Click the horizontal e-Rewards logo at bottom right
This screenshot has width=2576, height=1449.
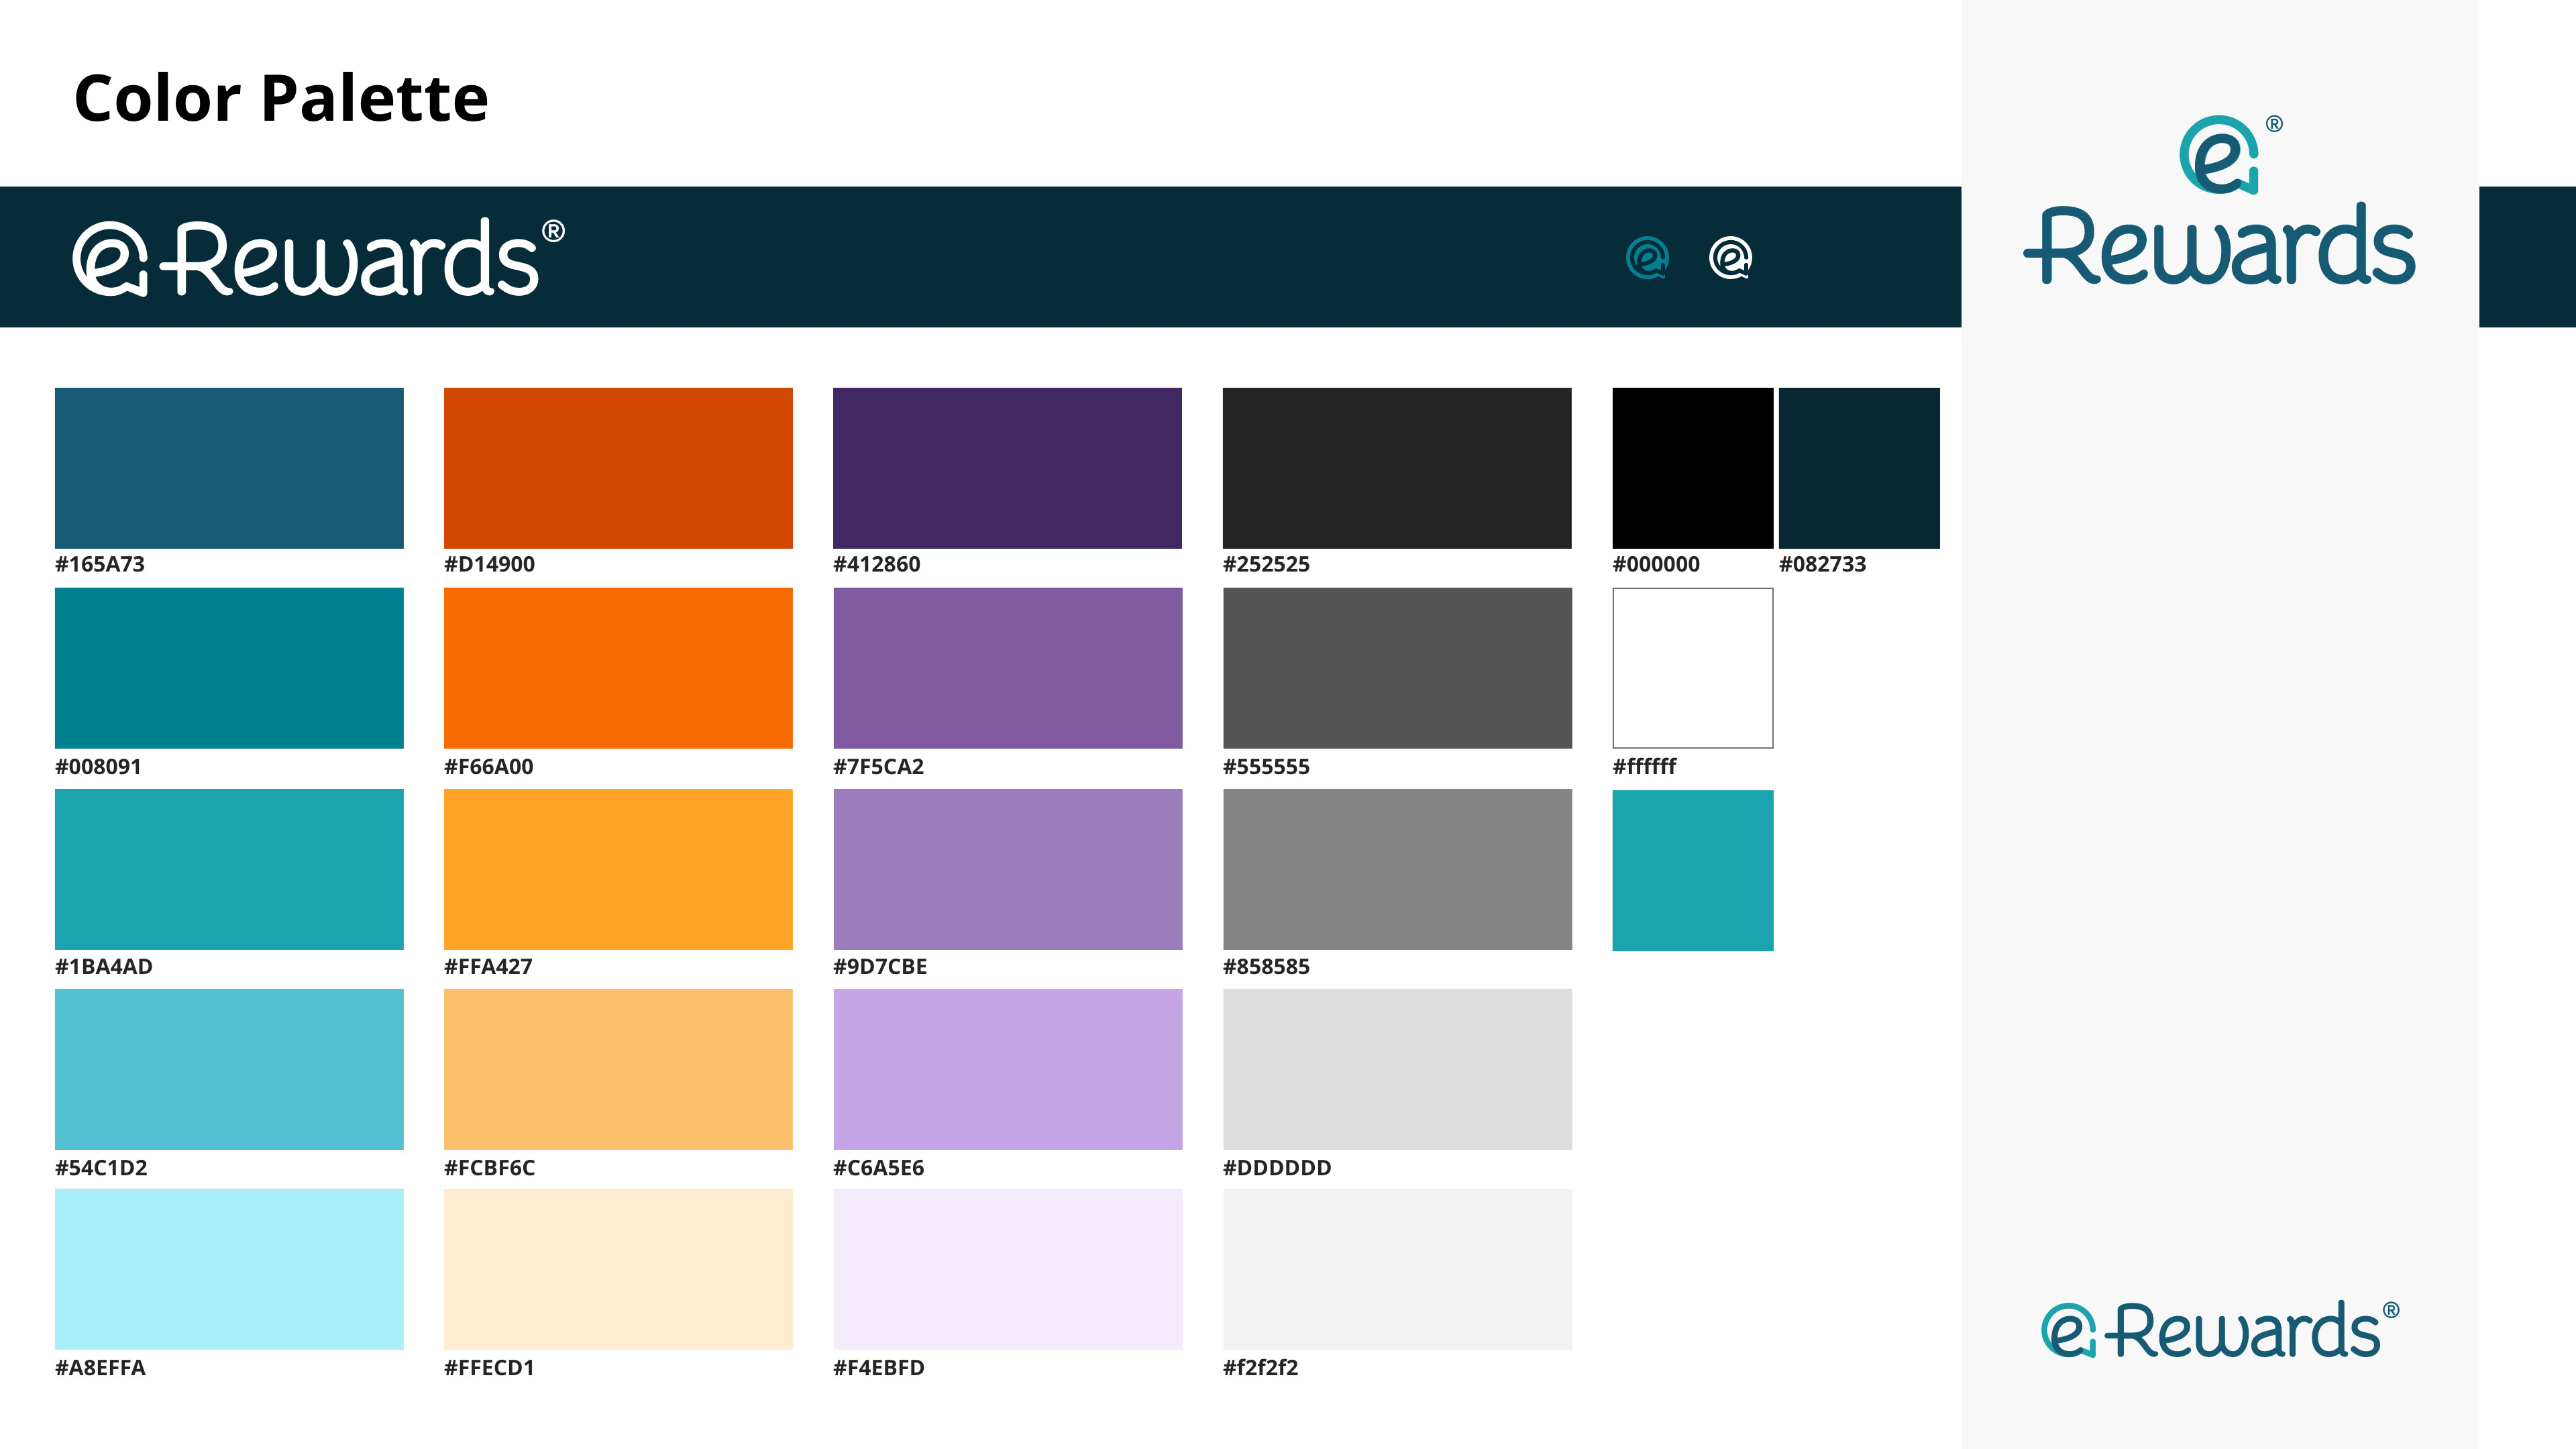pos(2219,1330)
